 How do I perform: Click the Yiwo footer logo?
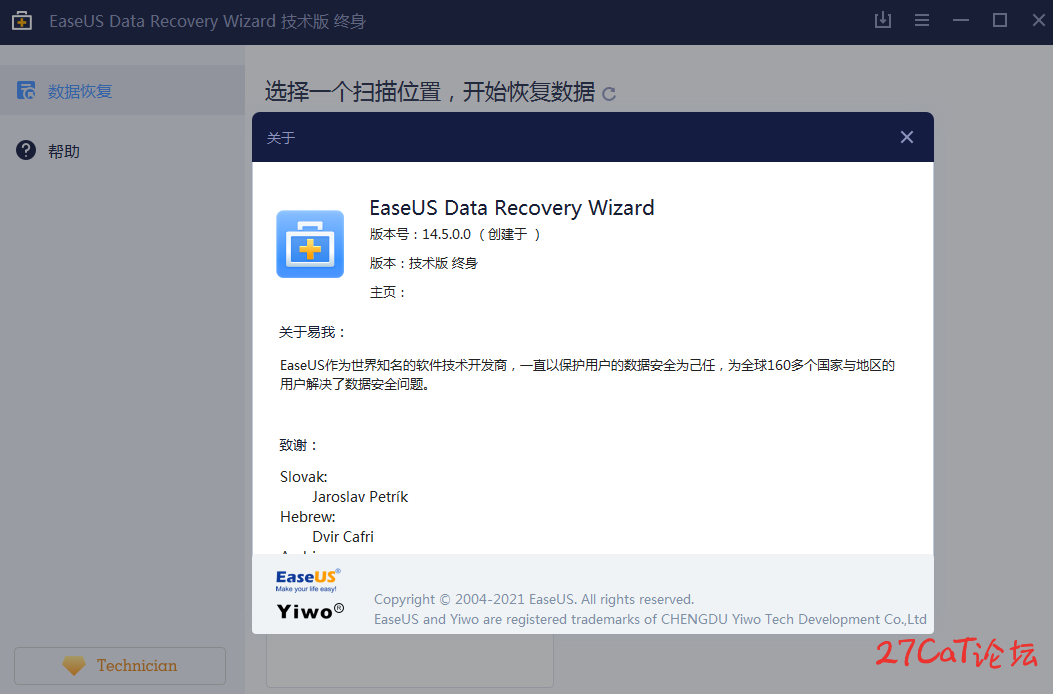pos(310,611)
